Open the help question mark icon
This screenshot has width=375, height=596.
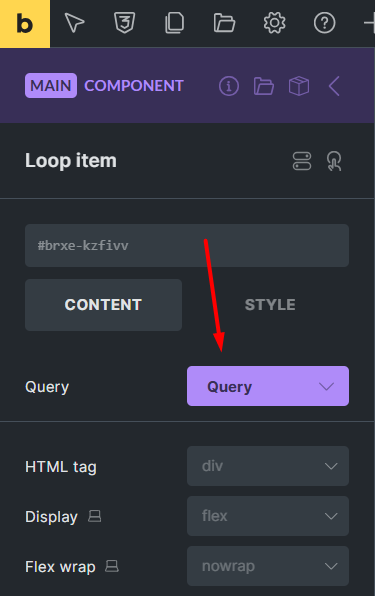tap(324, 23)
